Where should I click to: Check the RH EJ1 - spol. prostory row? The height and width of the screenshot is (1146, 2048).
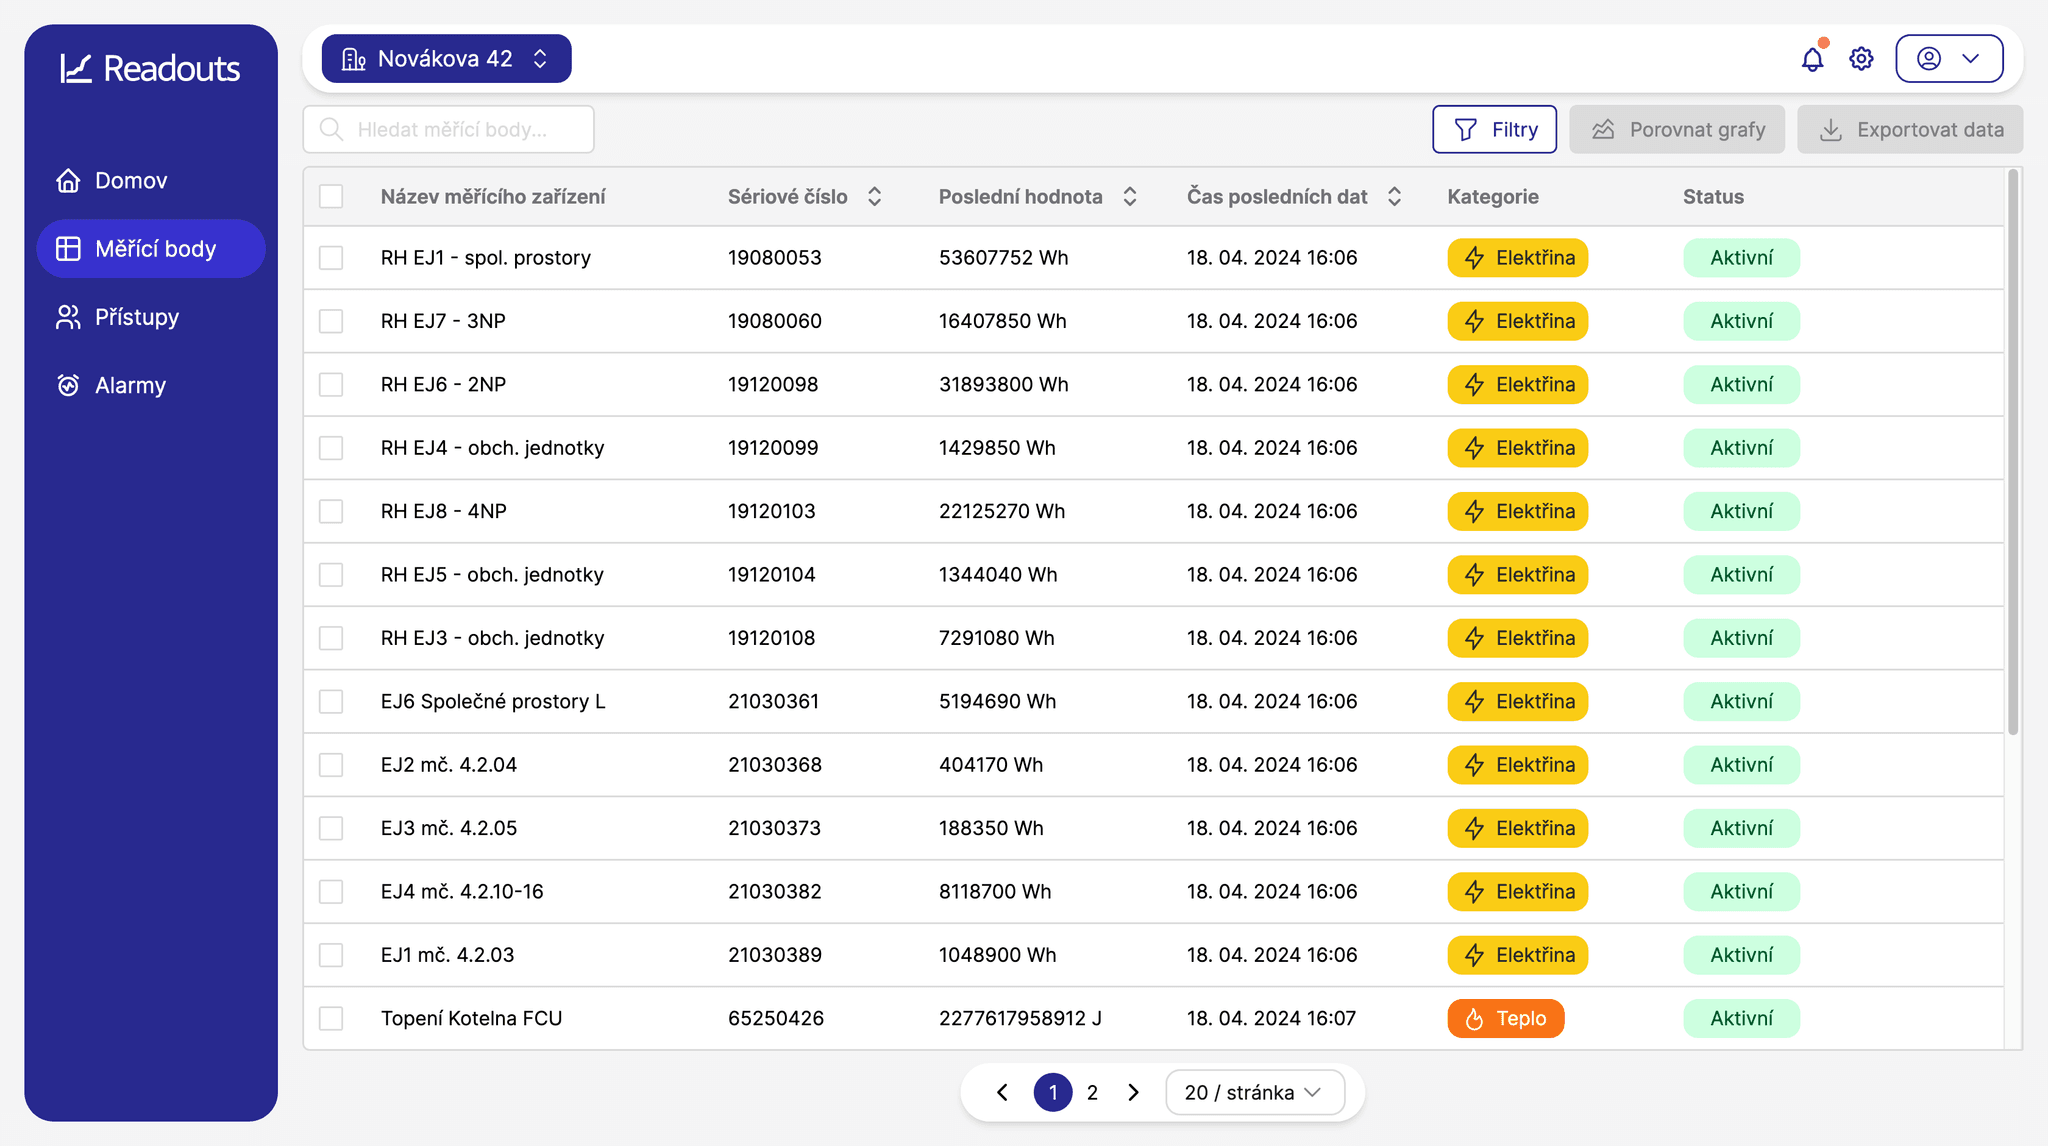tap(331, 258)
